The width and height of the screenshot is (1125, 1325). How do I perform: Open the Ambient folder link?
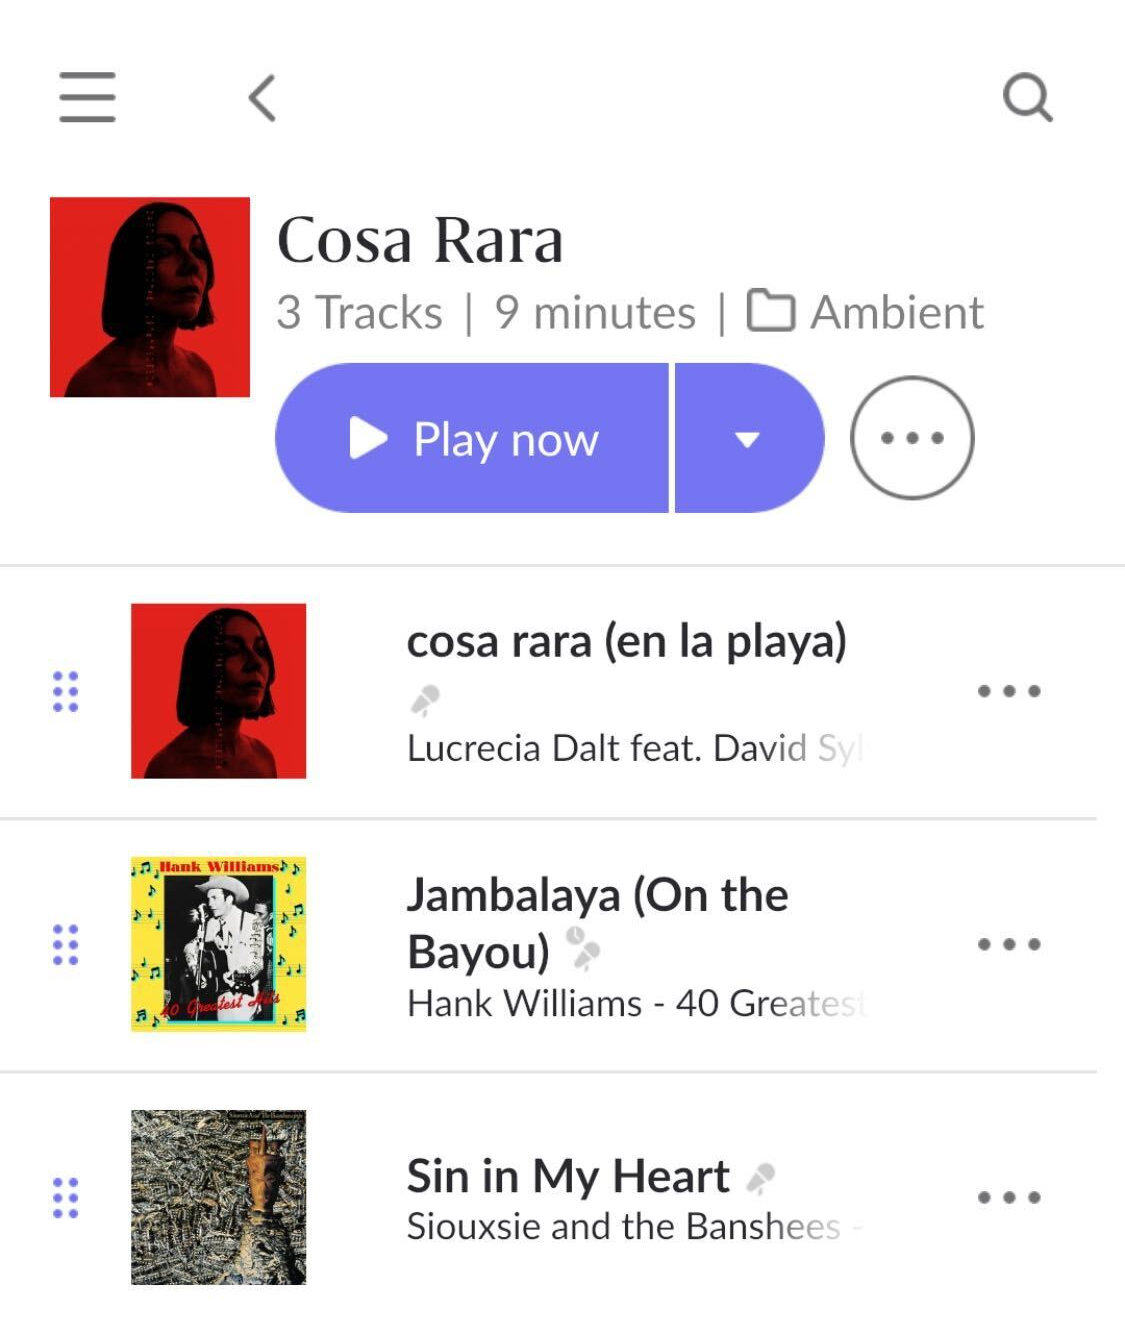pyautogui.click(x=896, y=312)
